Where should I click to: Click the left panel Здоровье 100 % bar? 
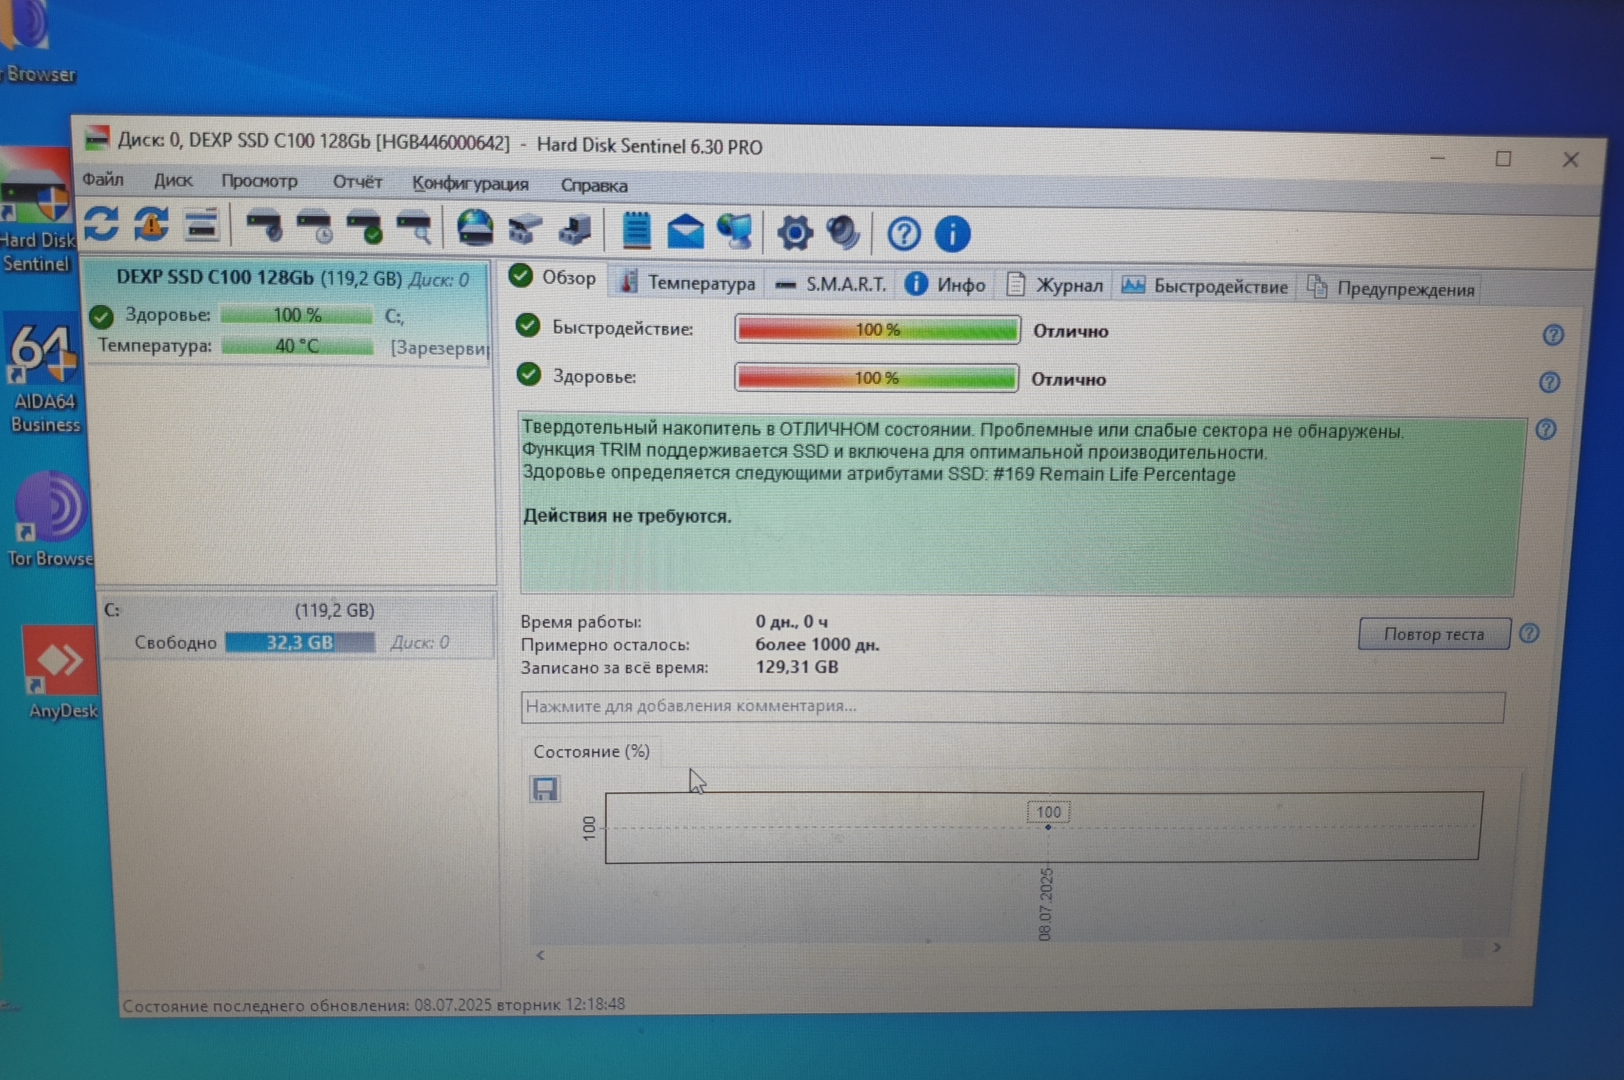pos(297,315)
